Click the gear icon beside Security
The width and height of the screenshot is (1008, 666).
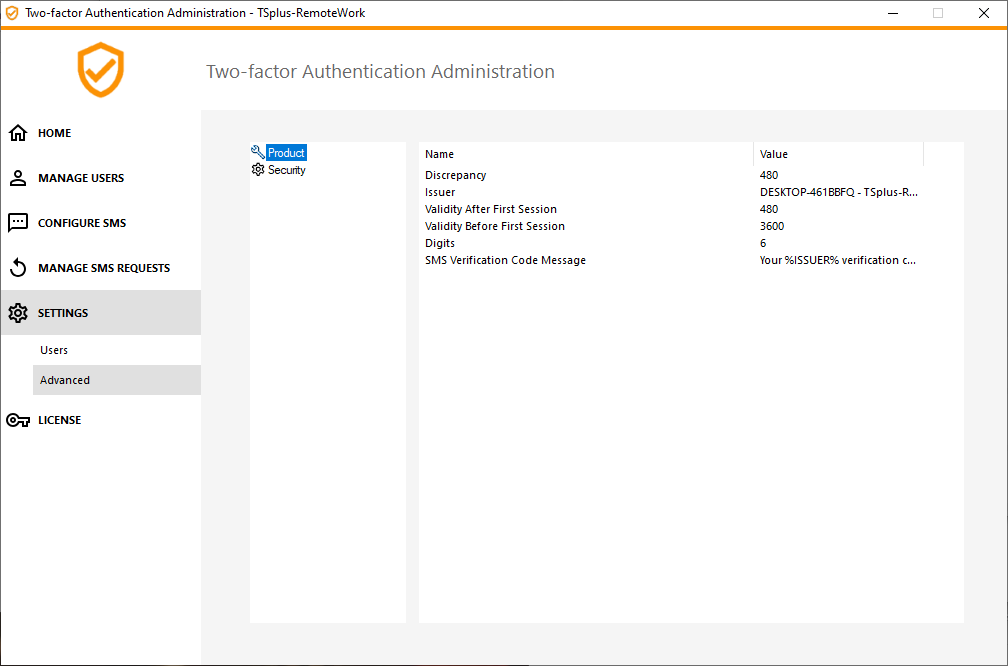click(x=257, y=169)
